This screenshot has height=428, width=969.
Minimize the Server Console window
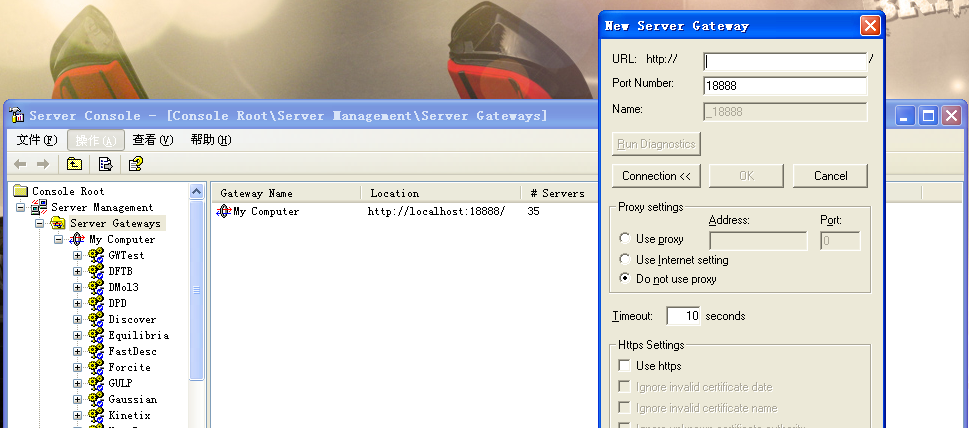tap(905, 115)
